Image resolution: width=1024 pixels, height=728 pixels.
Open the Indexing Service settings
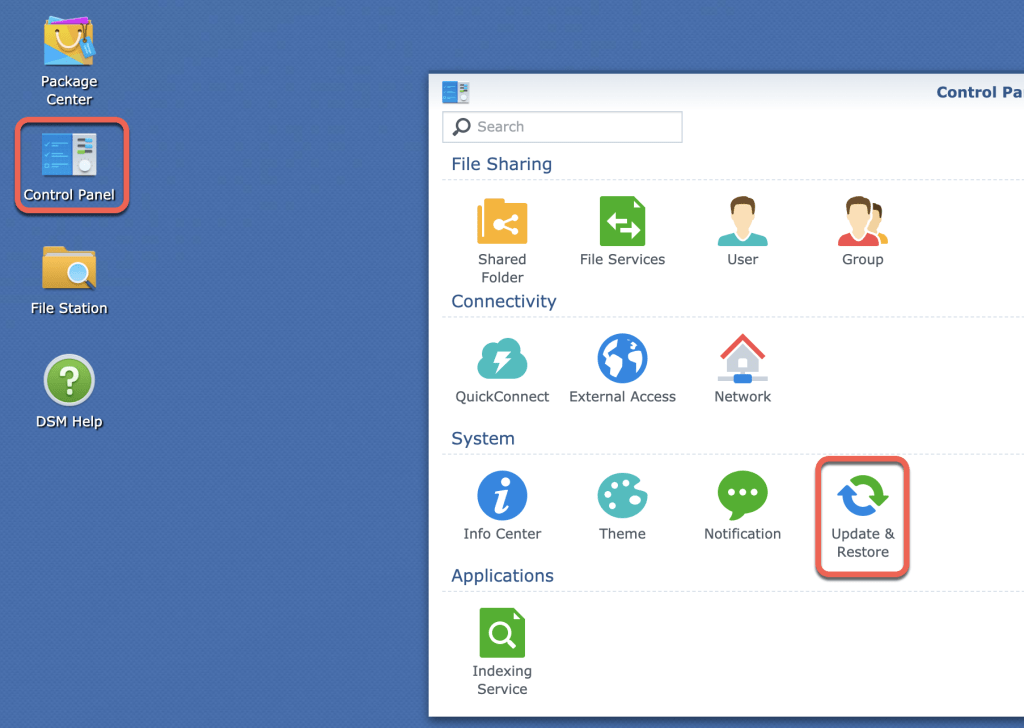[x=502, y=652]
